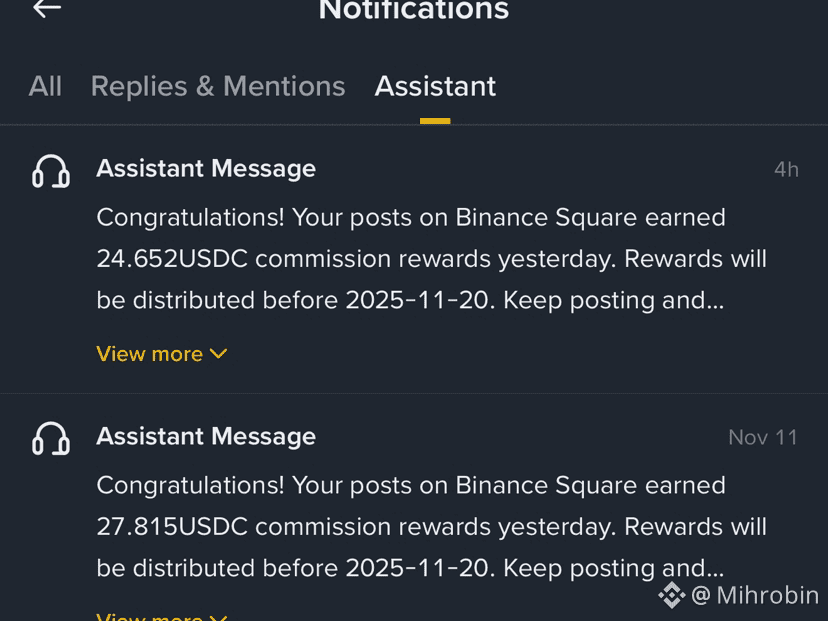The image size is (828, 621).
Task: Go back using the left arrow
Action: tap(47, 9)
